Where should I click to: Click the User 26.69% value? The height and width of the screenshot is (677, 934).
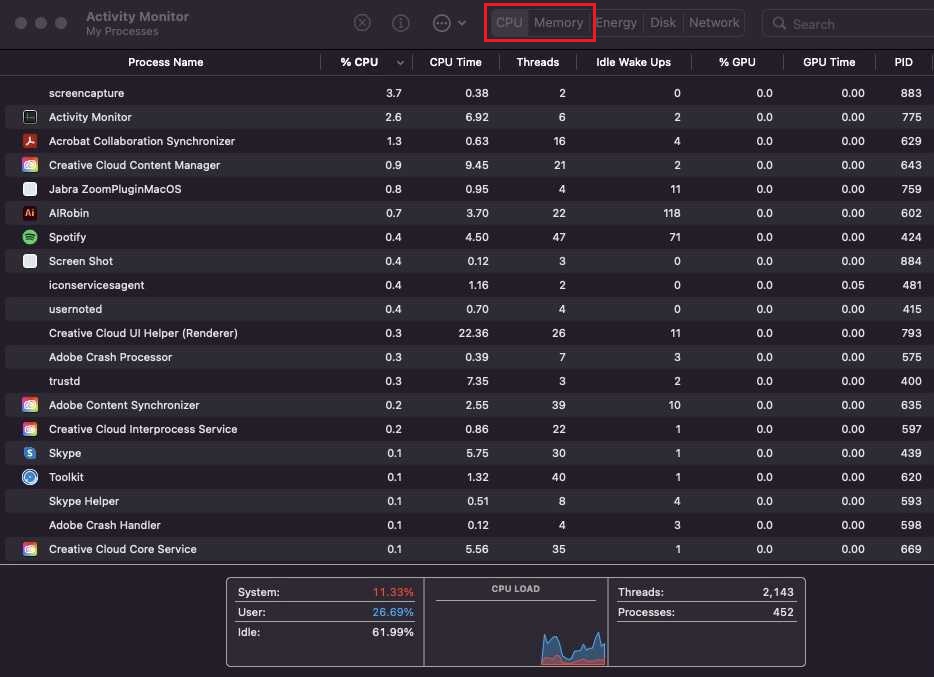(x=393, y=612)
